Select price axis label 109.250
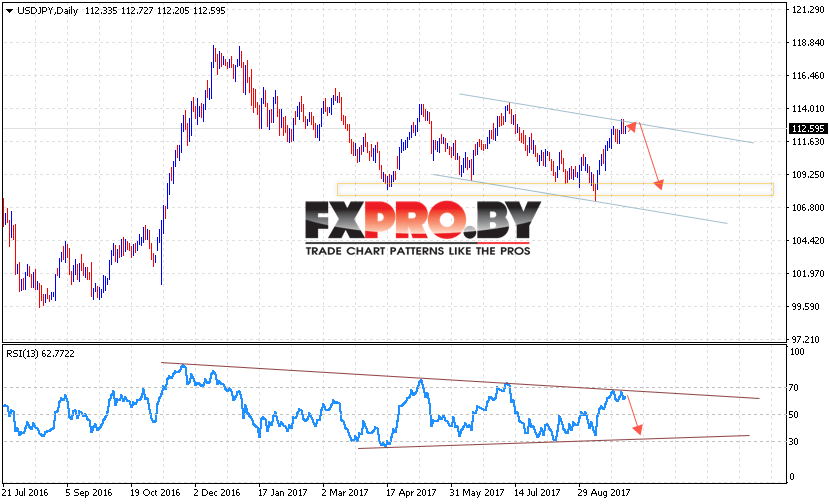The width and height of the screenshot is (829, 504). 808,175
